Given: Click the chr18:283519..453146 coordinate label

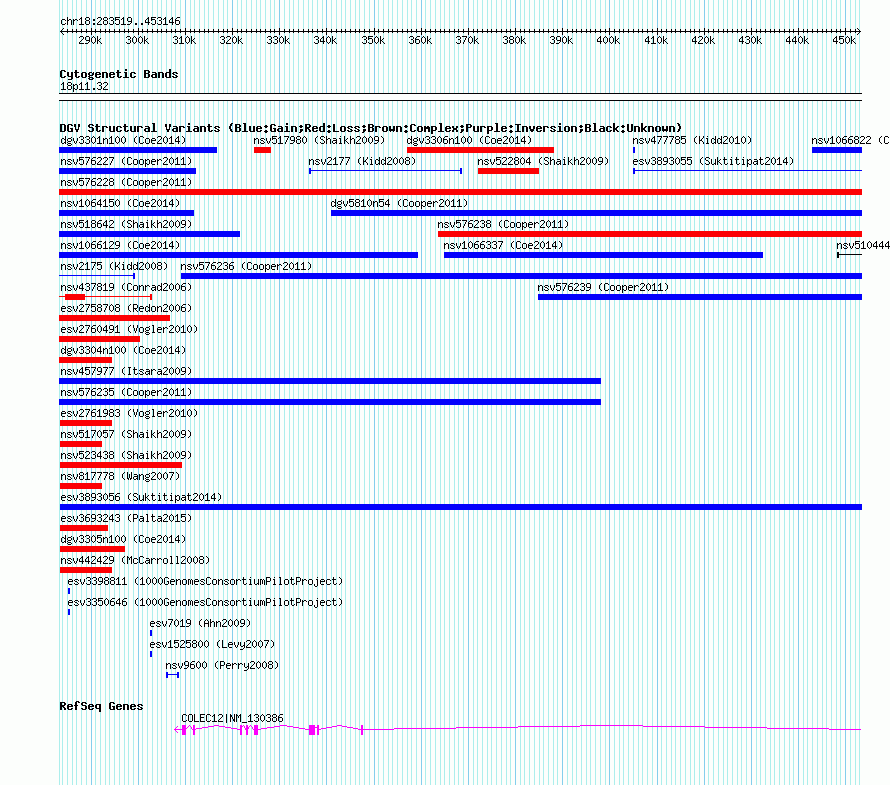Looking at the screenshot, I should click(x=120, y=21).
